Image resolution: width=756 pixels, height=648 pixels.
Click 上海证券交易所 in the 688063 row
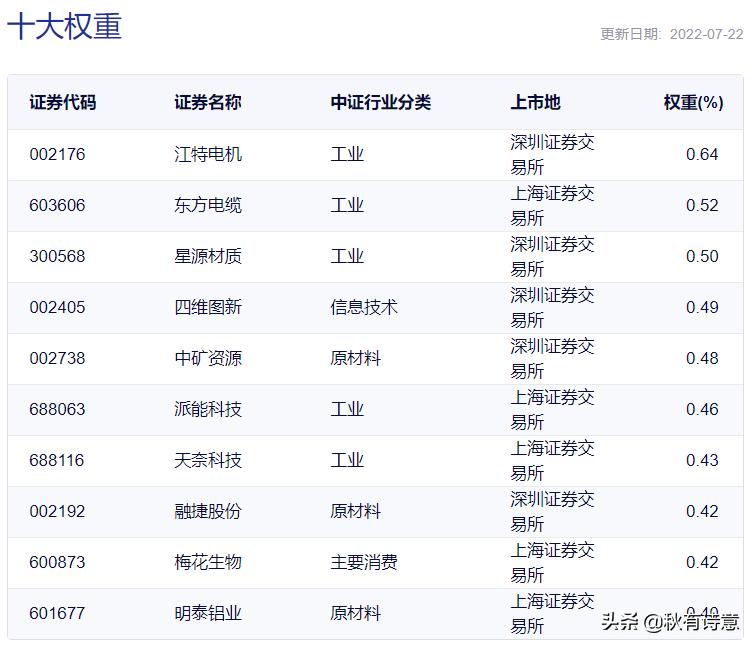(553, 410)
